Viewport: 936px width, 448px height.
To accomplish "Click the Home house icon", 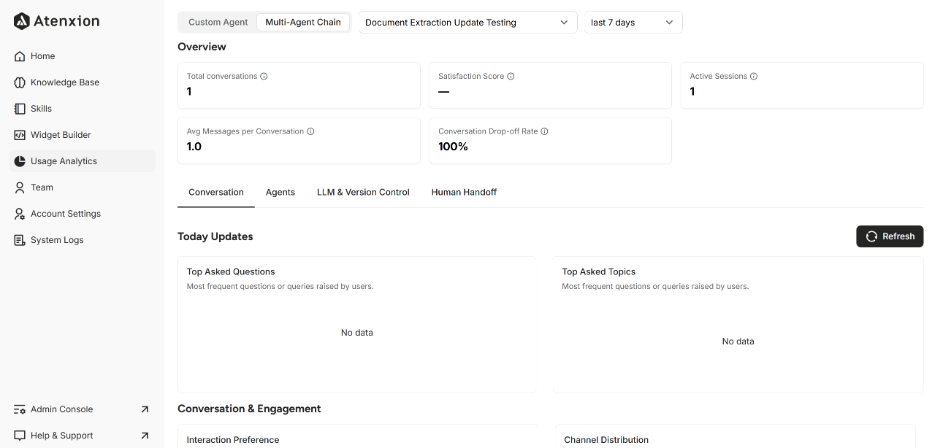I will pos(19,56).
